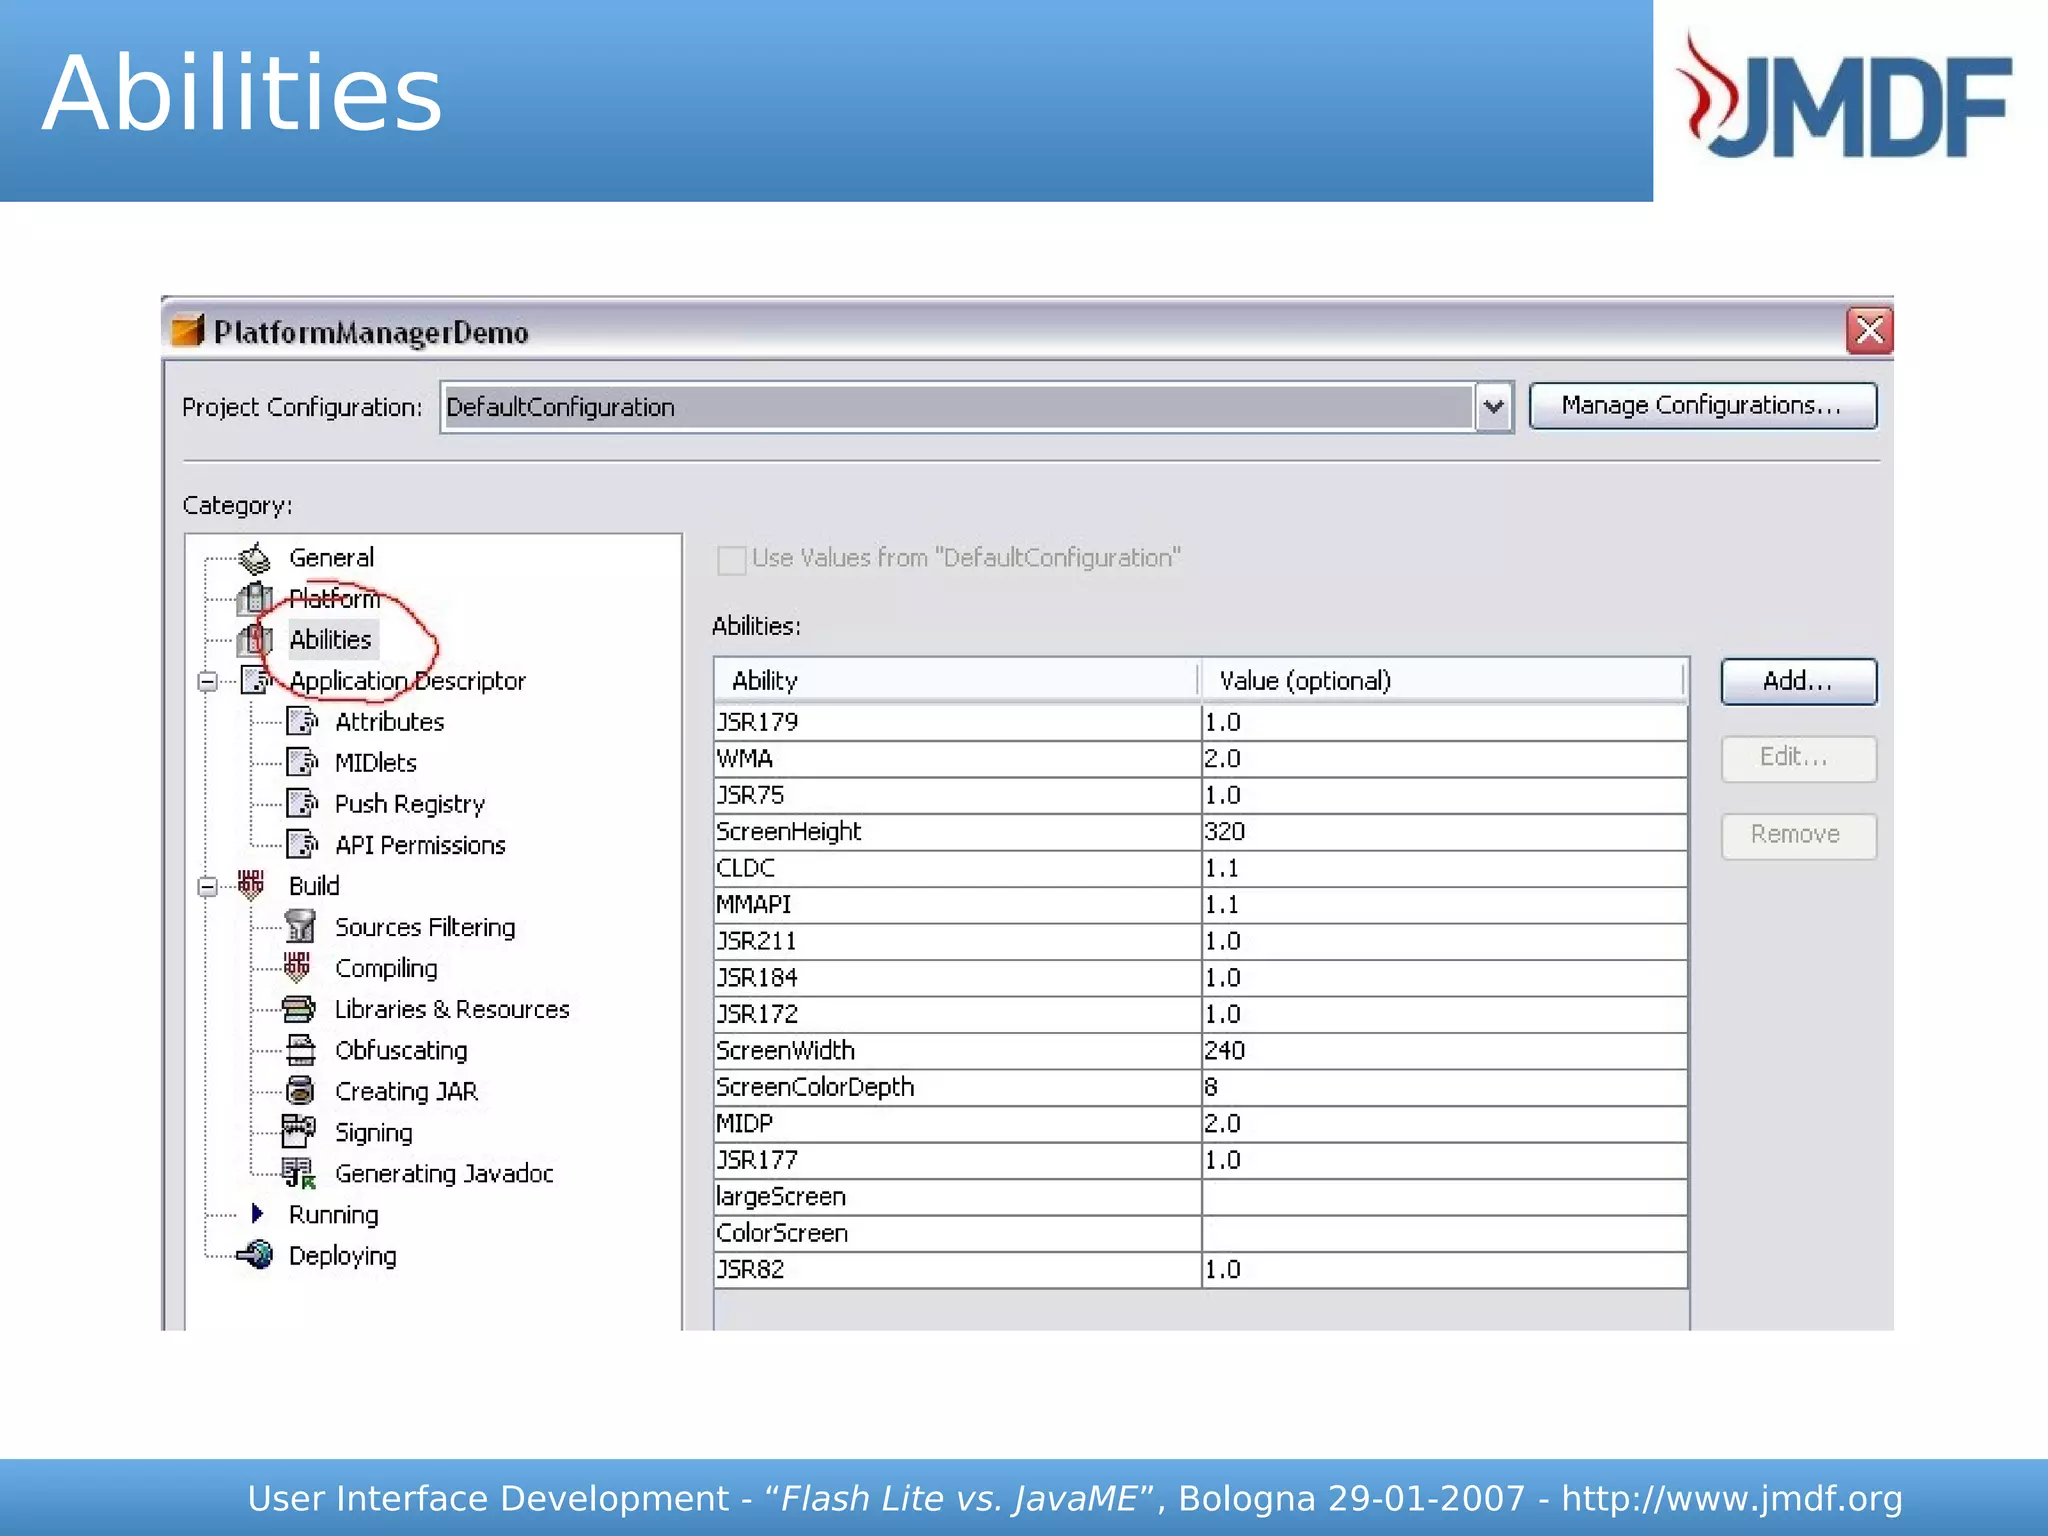This screenshot has height=1536, width=2048.
Task: Click the MIDlets node icon
Action: (x=302, y=763)
